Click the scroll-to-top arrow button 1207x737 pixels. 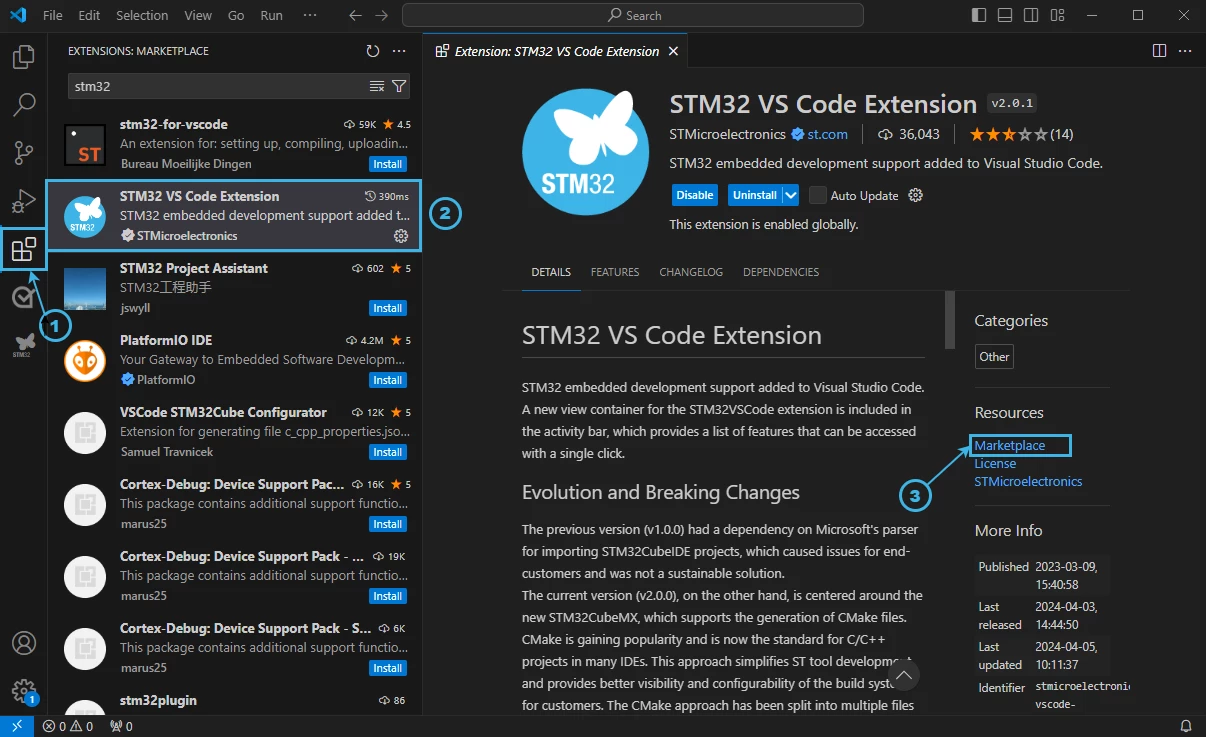[904, 676]
